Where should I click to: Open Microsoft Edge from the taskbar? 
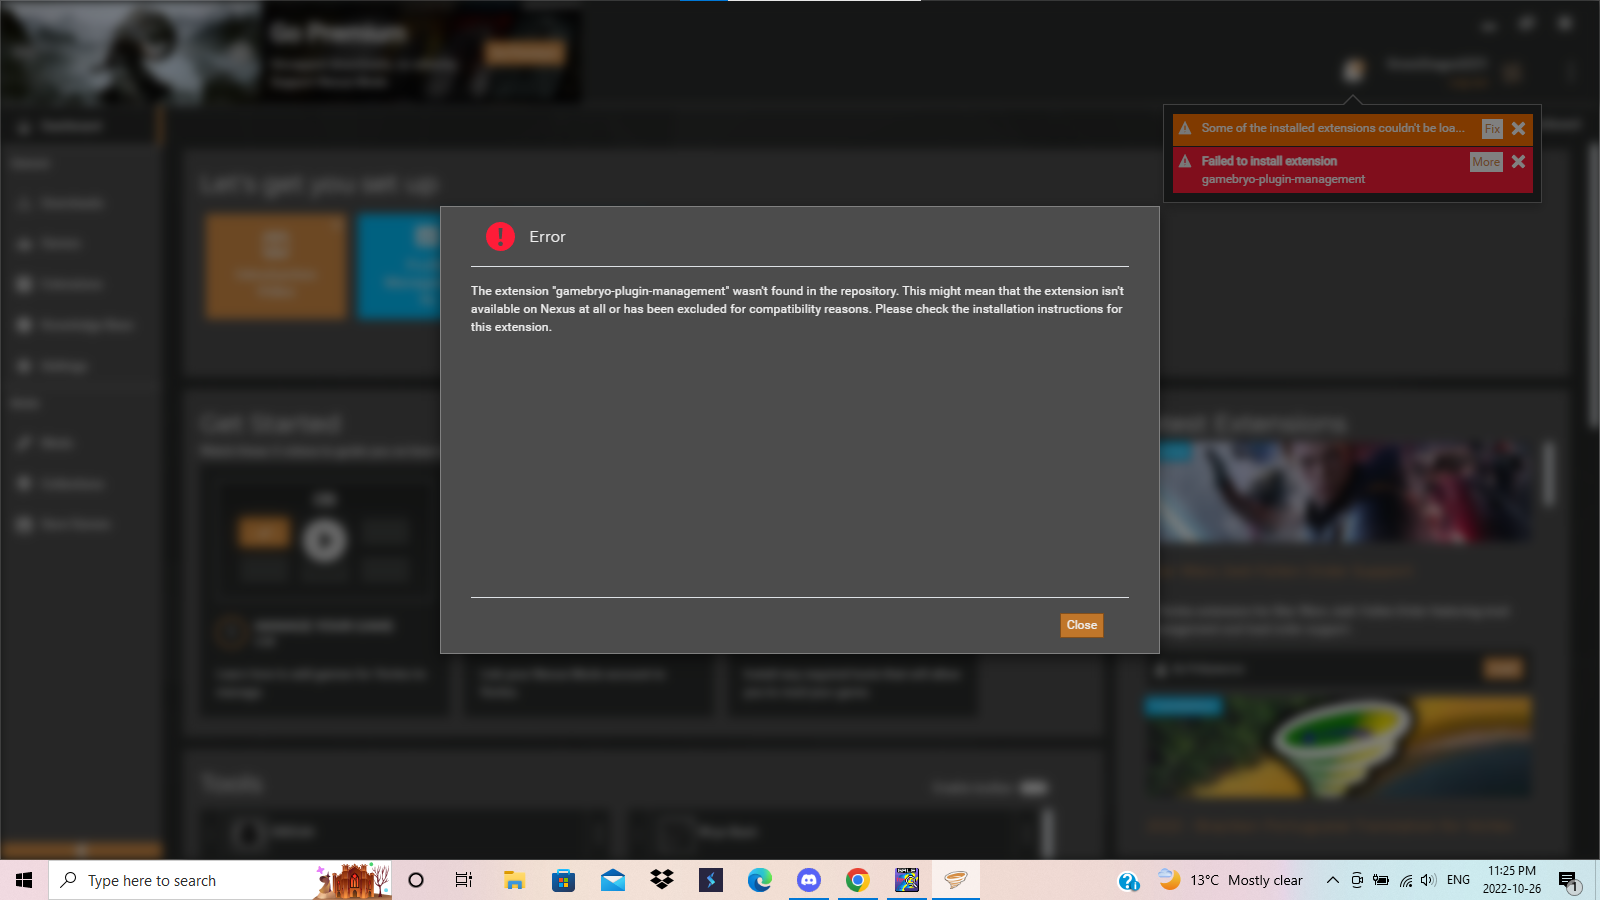[x=760, y=880]
